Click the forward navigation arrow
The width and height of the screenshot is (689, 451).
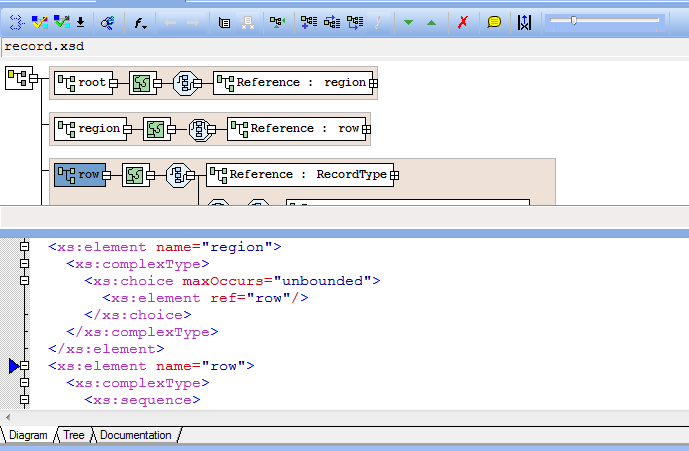tap(192, 22)
